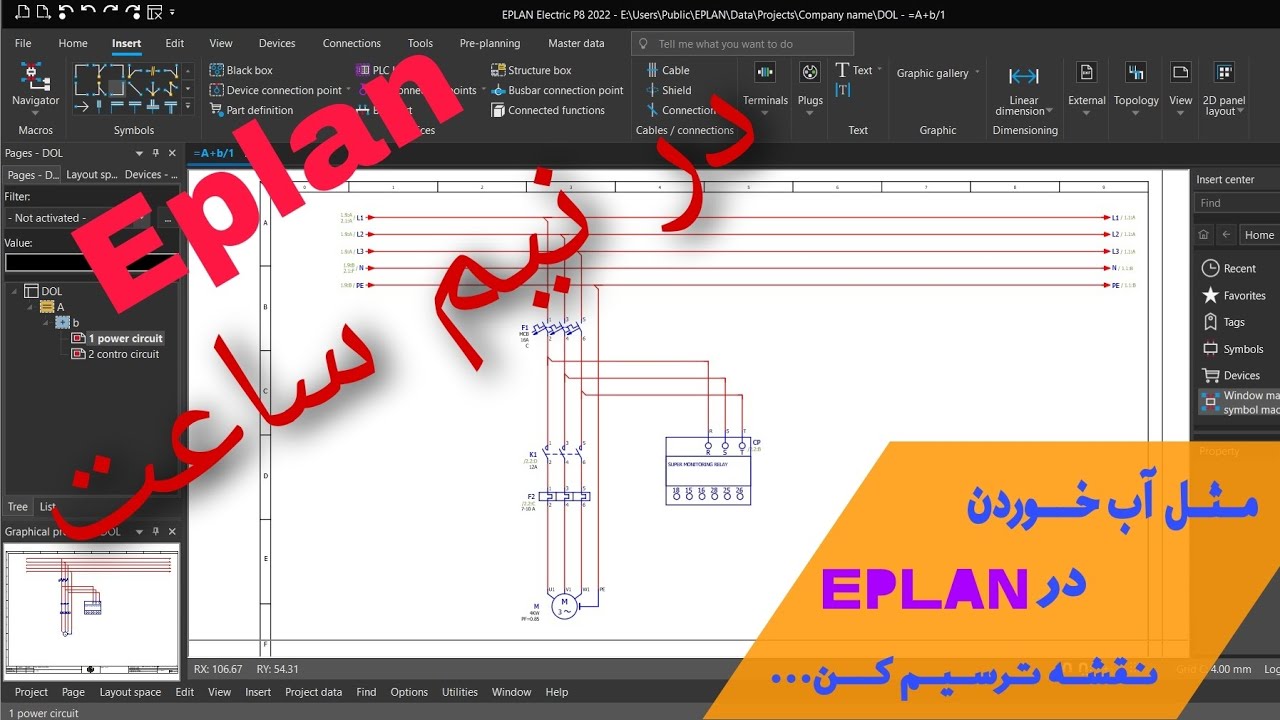The width and height of the screenshot is (1280, 720).
Task: Open Tags in Insert center
Action: click(x=1223, y=322)
